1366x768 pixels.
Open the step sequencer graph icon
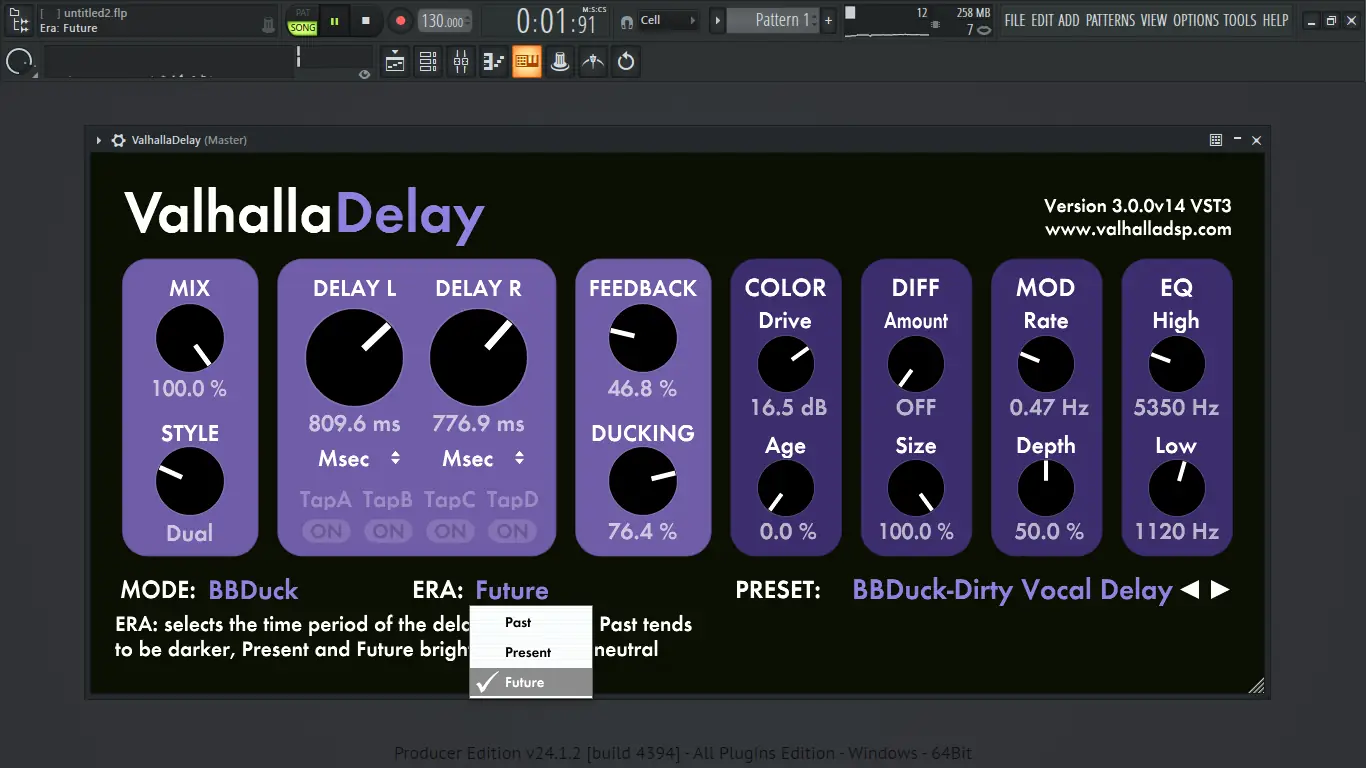click(x=494, y=62)
